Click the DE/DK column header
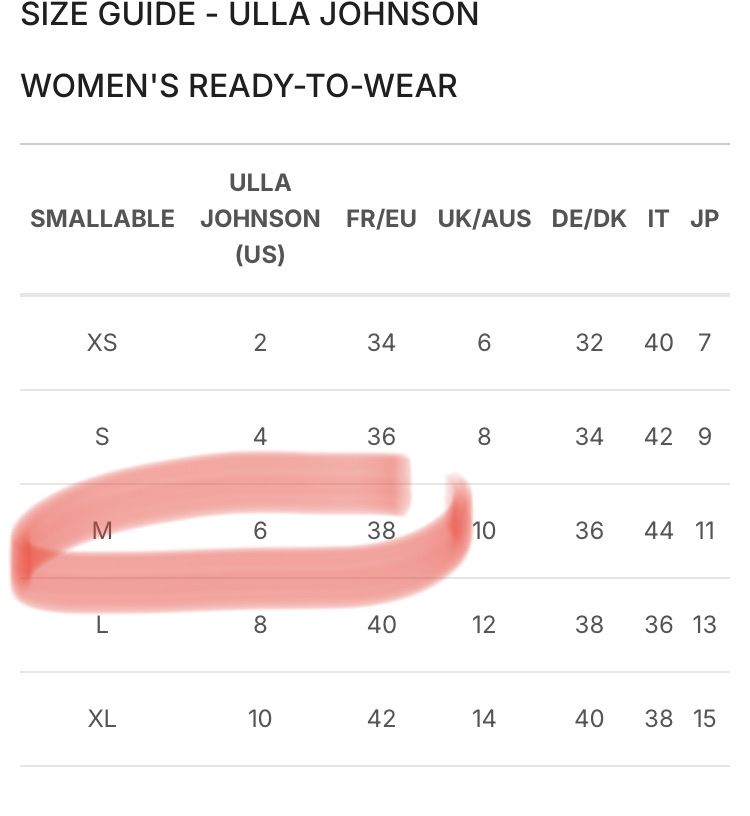Viewport: 750px width, 816px height. [589, 219]
